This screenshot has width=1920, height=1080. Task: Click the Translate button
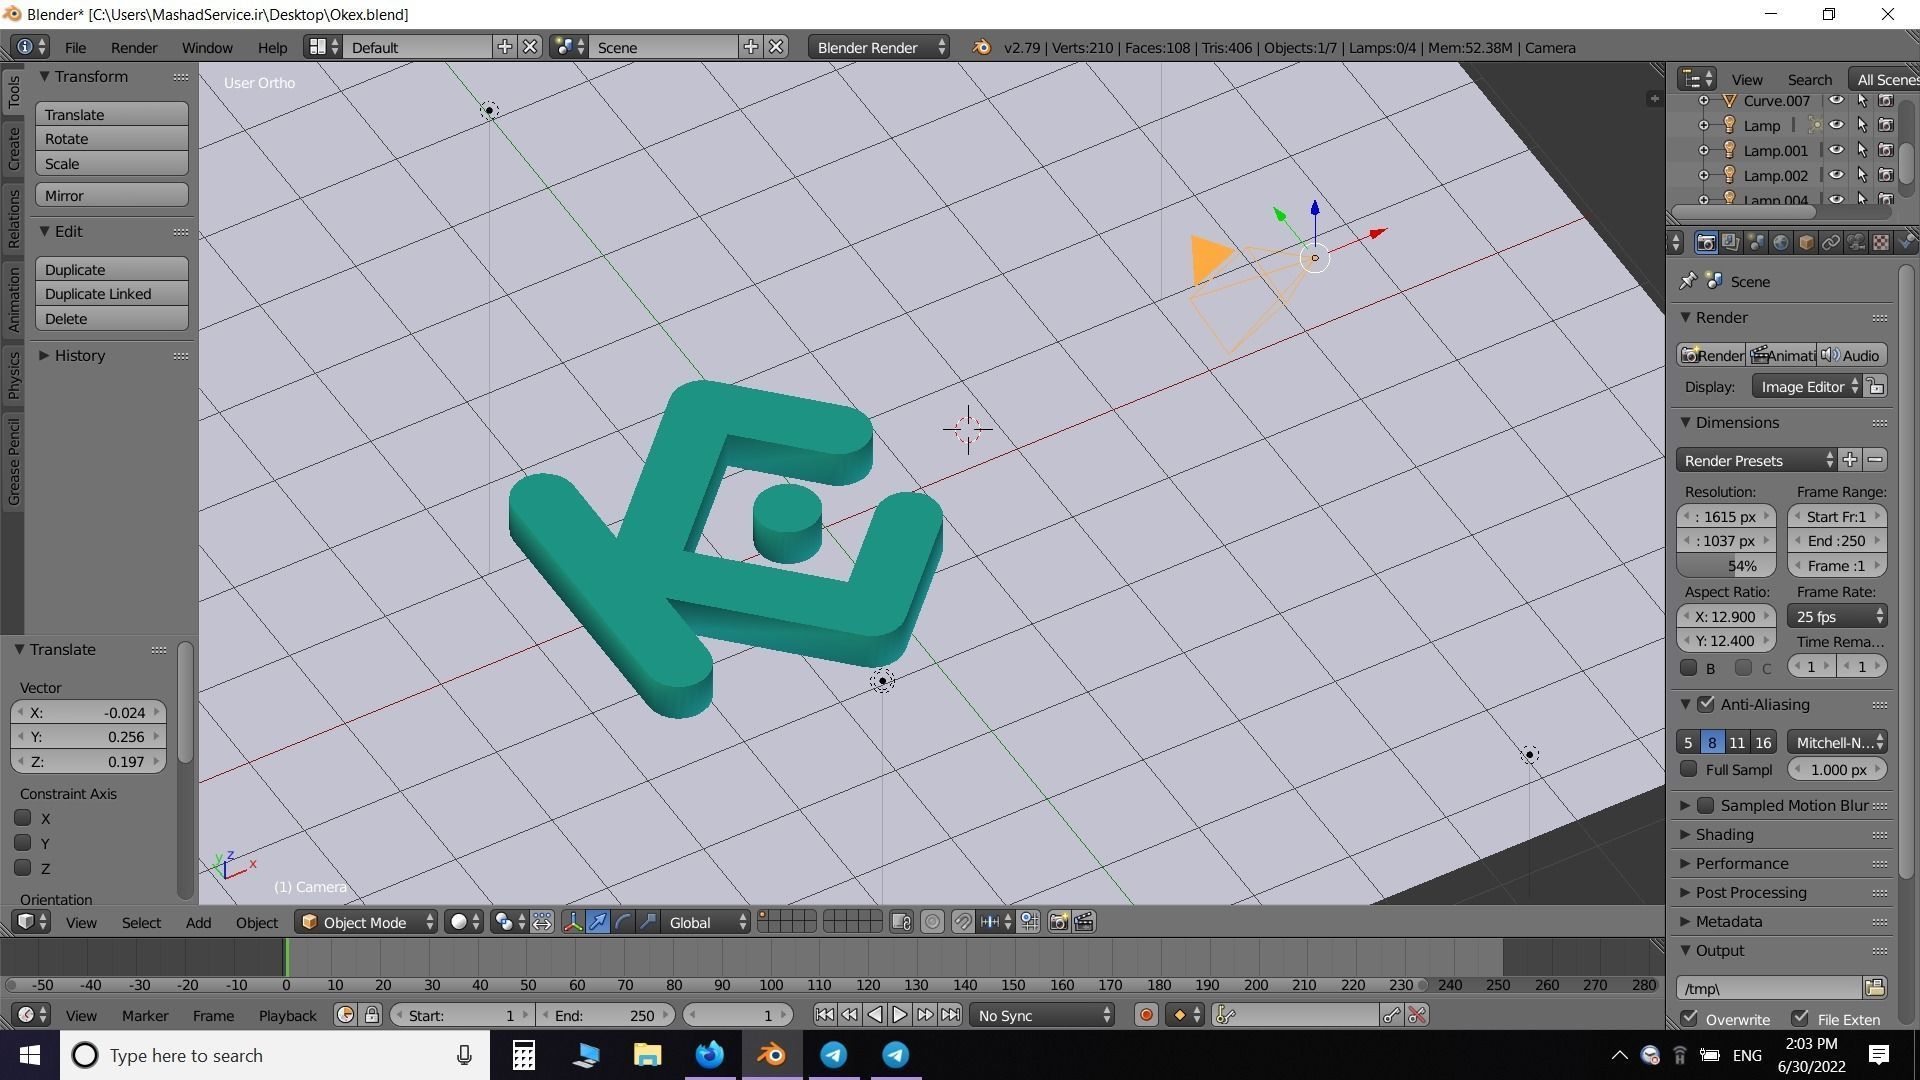point(112,114)
